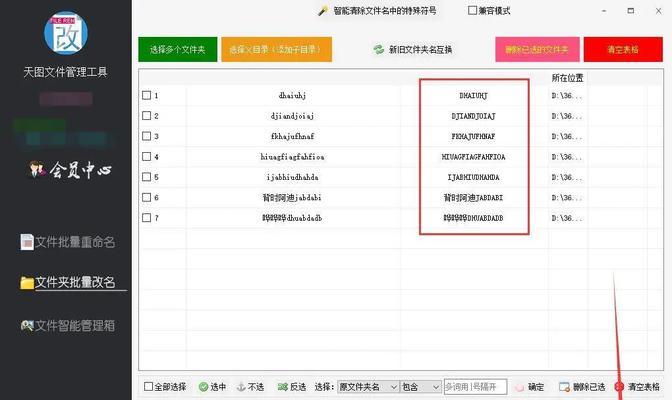Select new name cell ending DHUABDADB
672x400 pixels.
[474, 218]
